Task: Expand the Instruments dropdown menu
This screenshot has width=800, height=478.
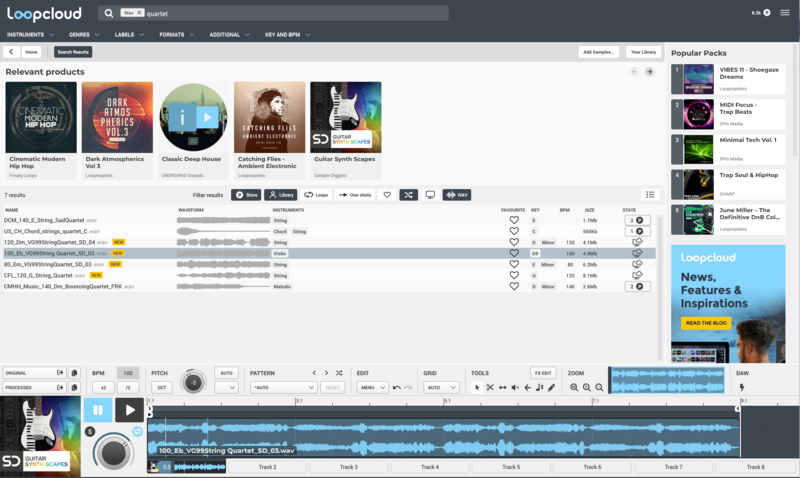Action: 30,35
